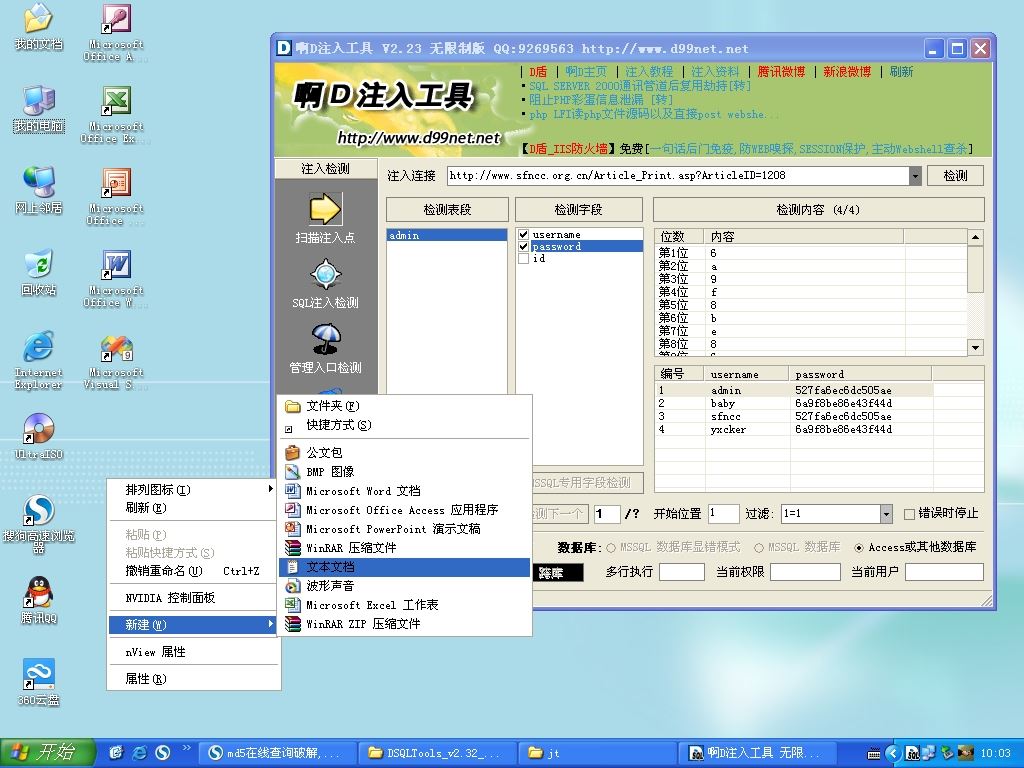This screenshot has height=768, width=1024.
Task: Choose Microsoft Word 文档 menu entry
Action: [x=404, y=490]
